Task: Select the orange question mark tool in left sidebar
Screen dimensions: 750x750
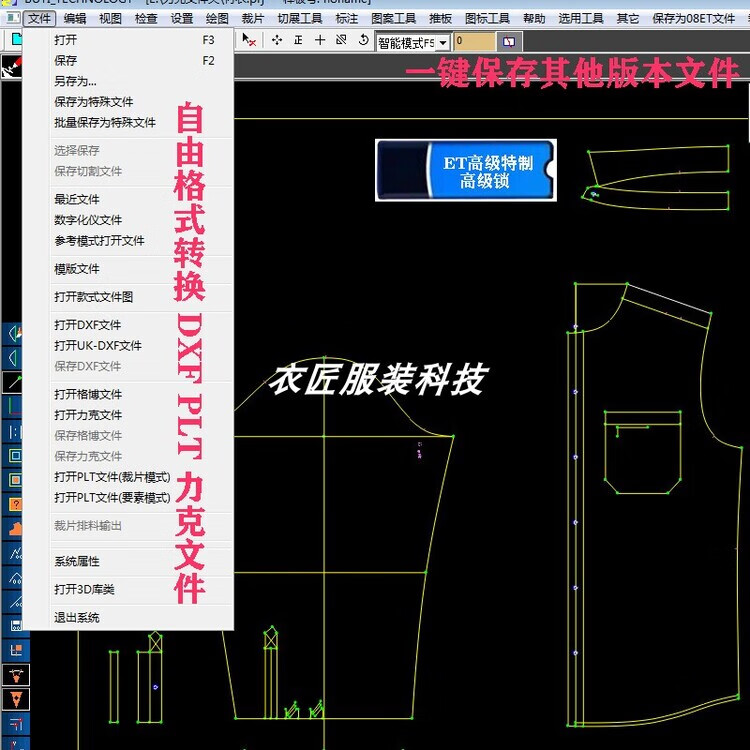Action: click(15, 504)
